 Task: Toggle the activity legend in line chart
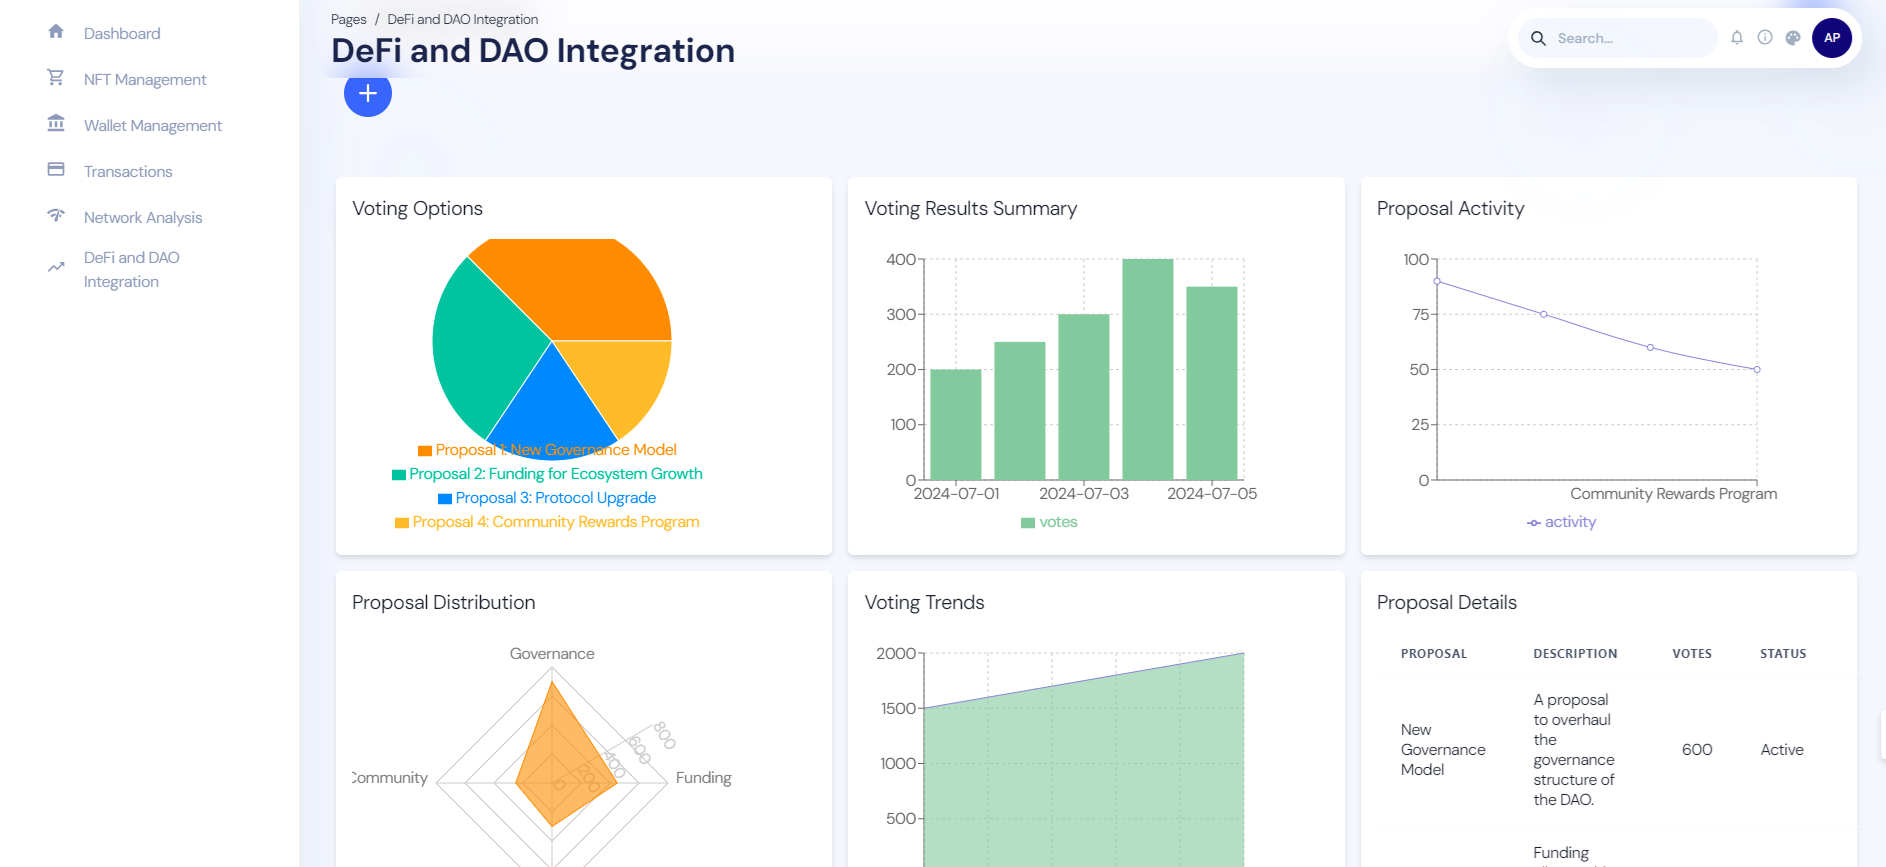[x=1561, y=522]
